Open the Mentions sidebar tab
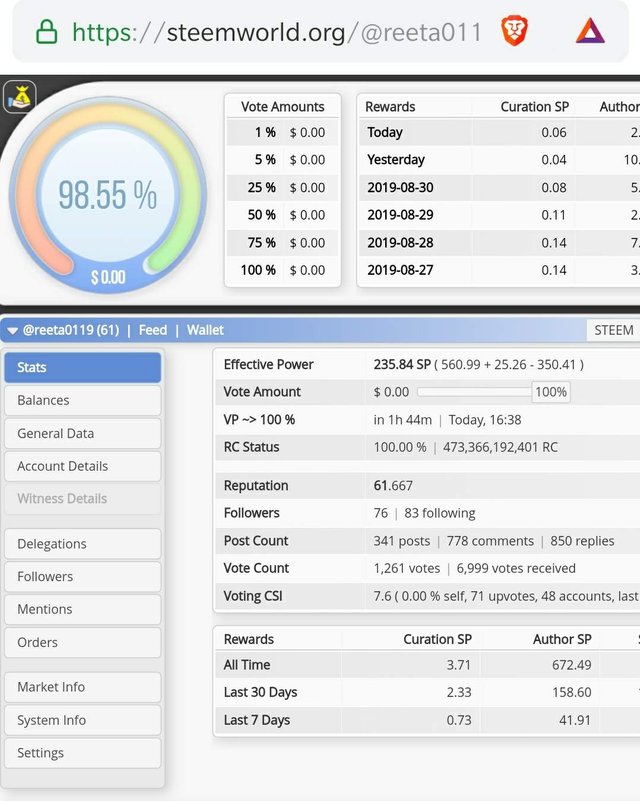This screenshot has height=801, width=640. [x=83, y=609]
